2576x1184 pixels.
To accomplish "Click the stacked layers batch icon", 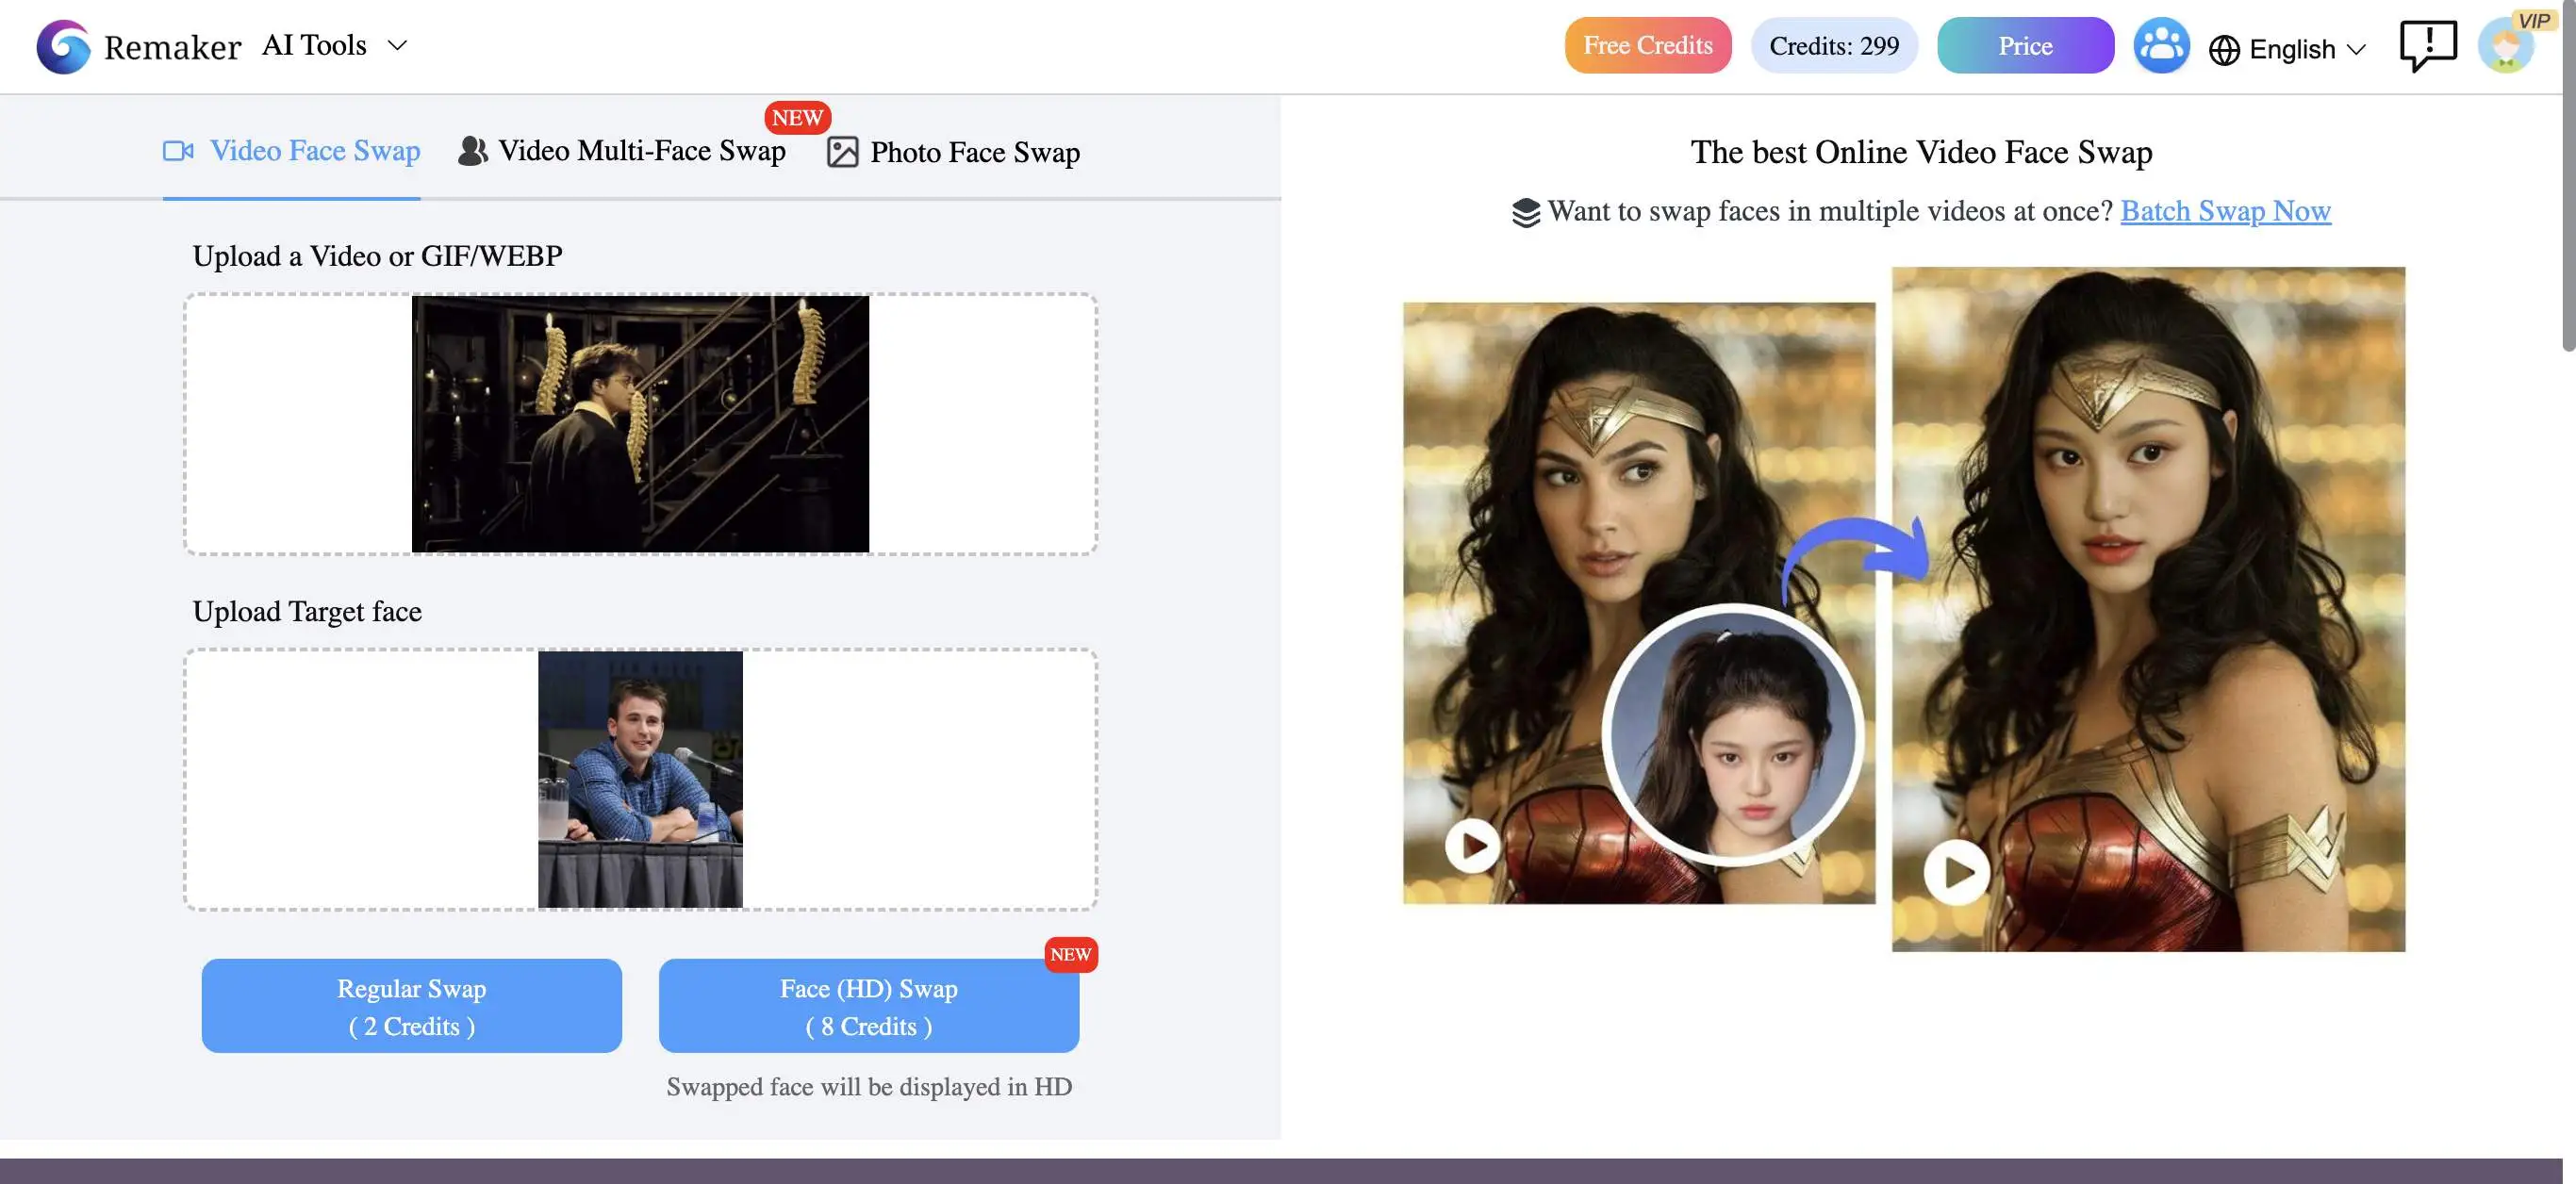I will tap(1526, 212).
